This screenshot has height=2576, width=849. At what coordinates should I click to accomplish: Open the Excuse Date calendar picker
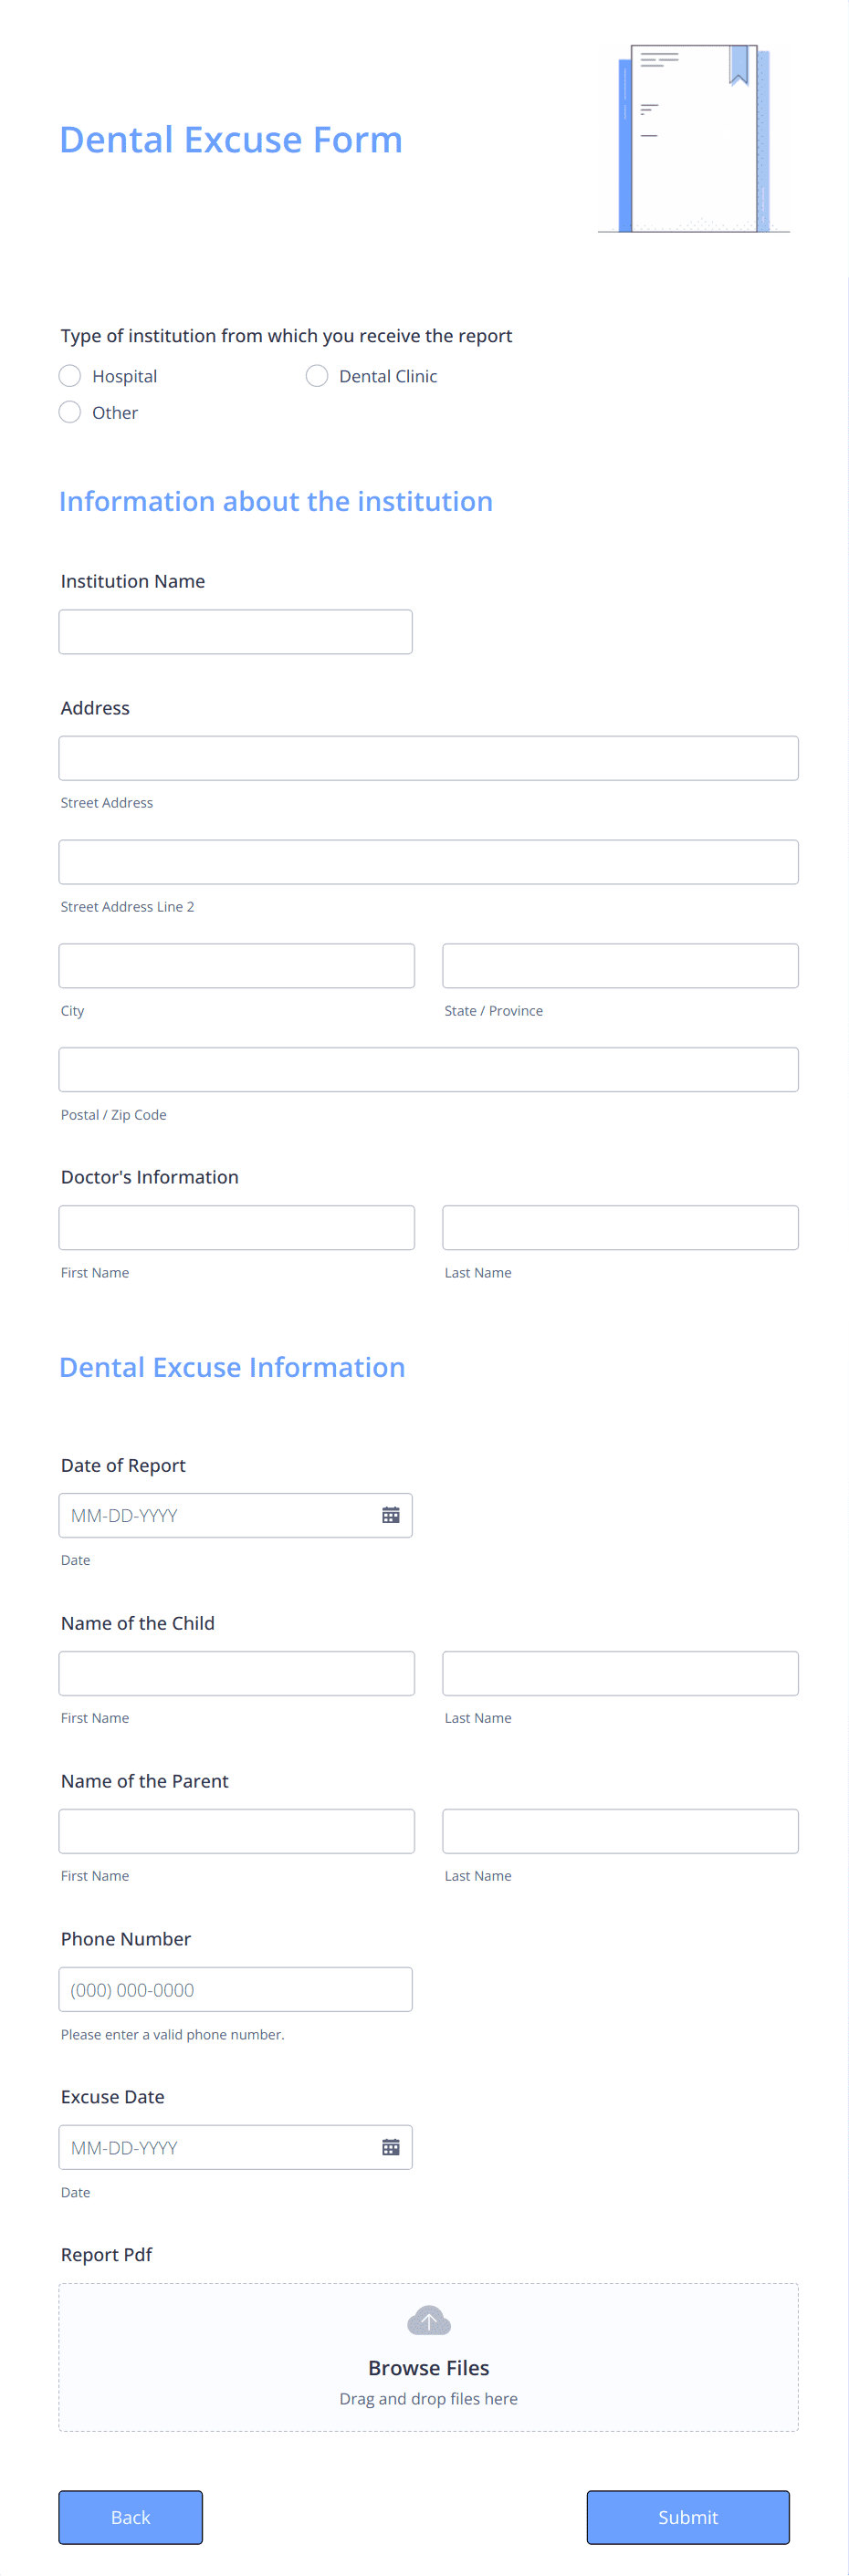pyautogui.click(x=390, y=2146)
